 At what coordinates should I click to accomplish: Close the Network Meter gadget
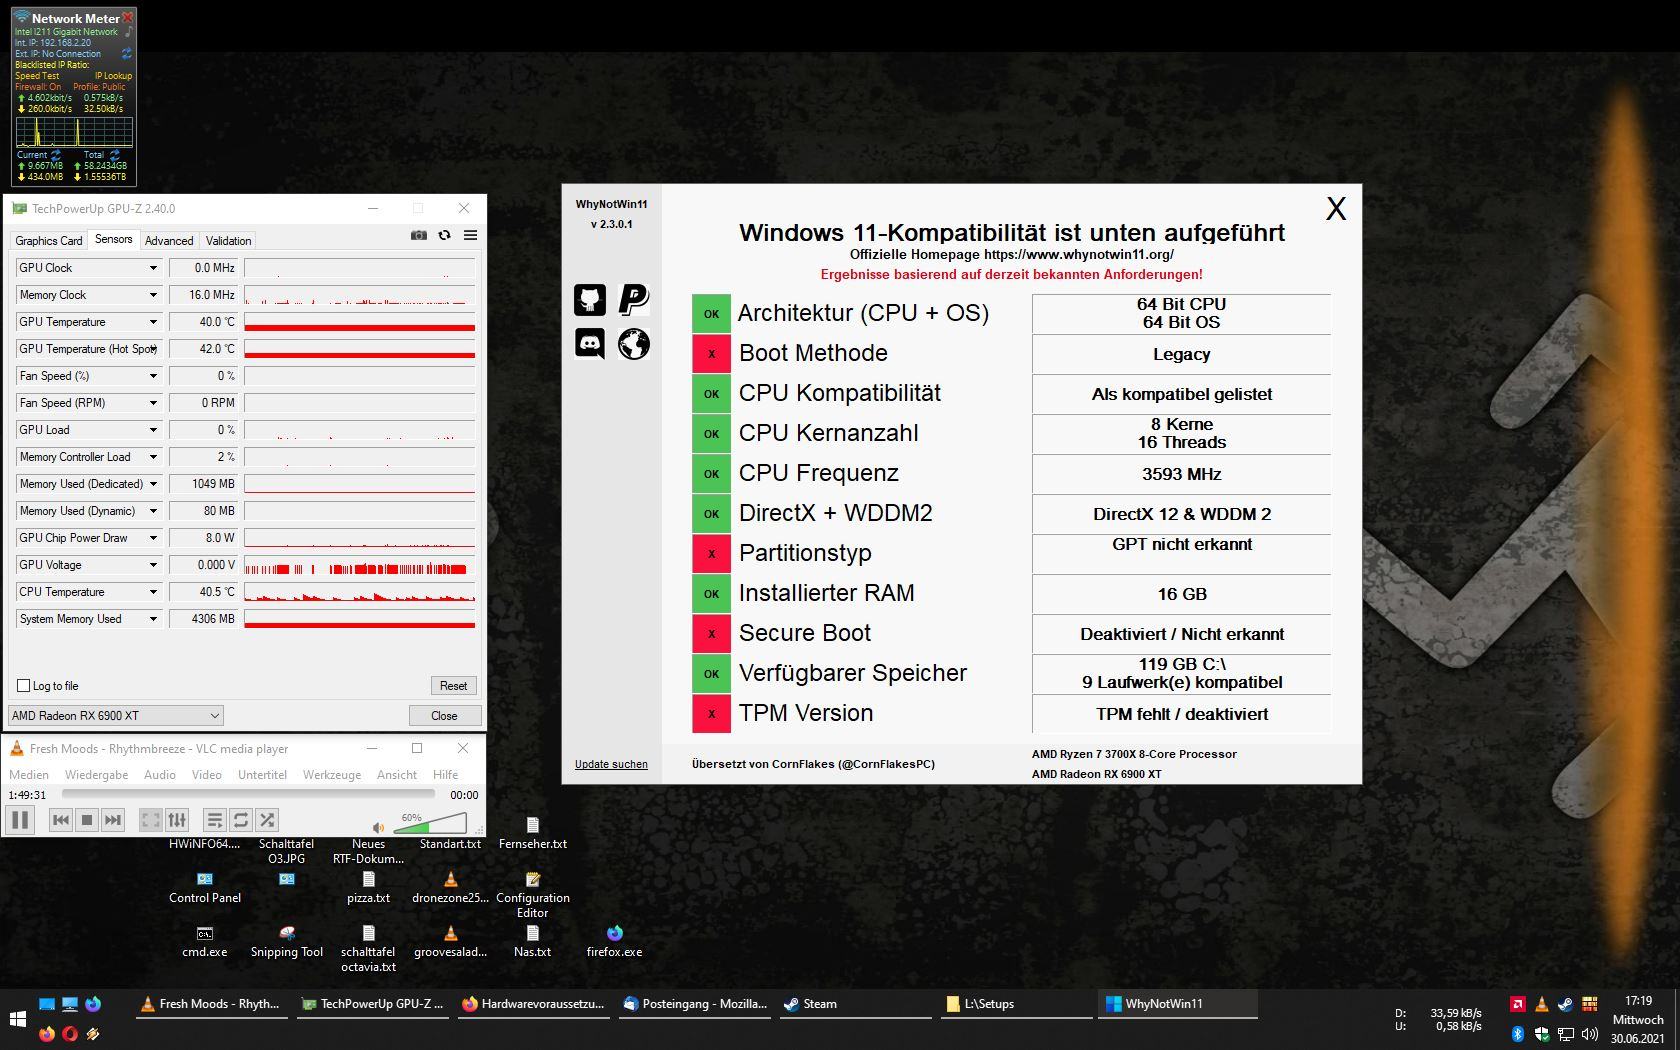pos(127,18)
